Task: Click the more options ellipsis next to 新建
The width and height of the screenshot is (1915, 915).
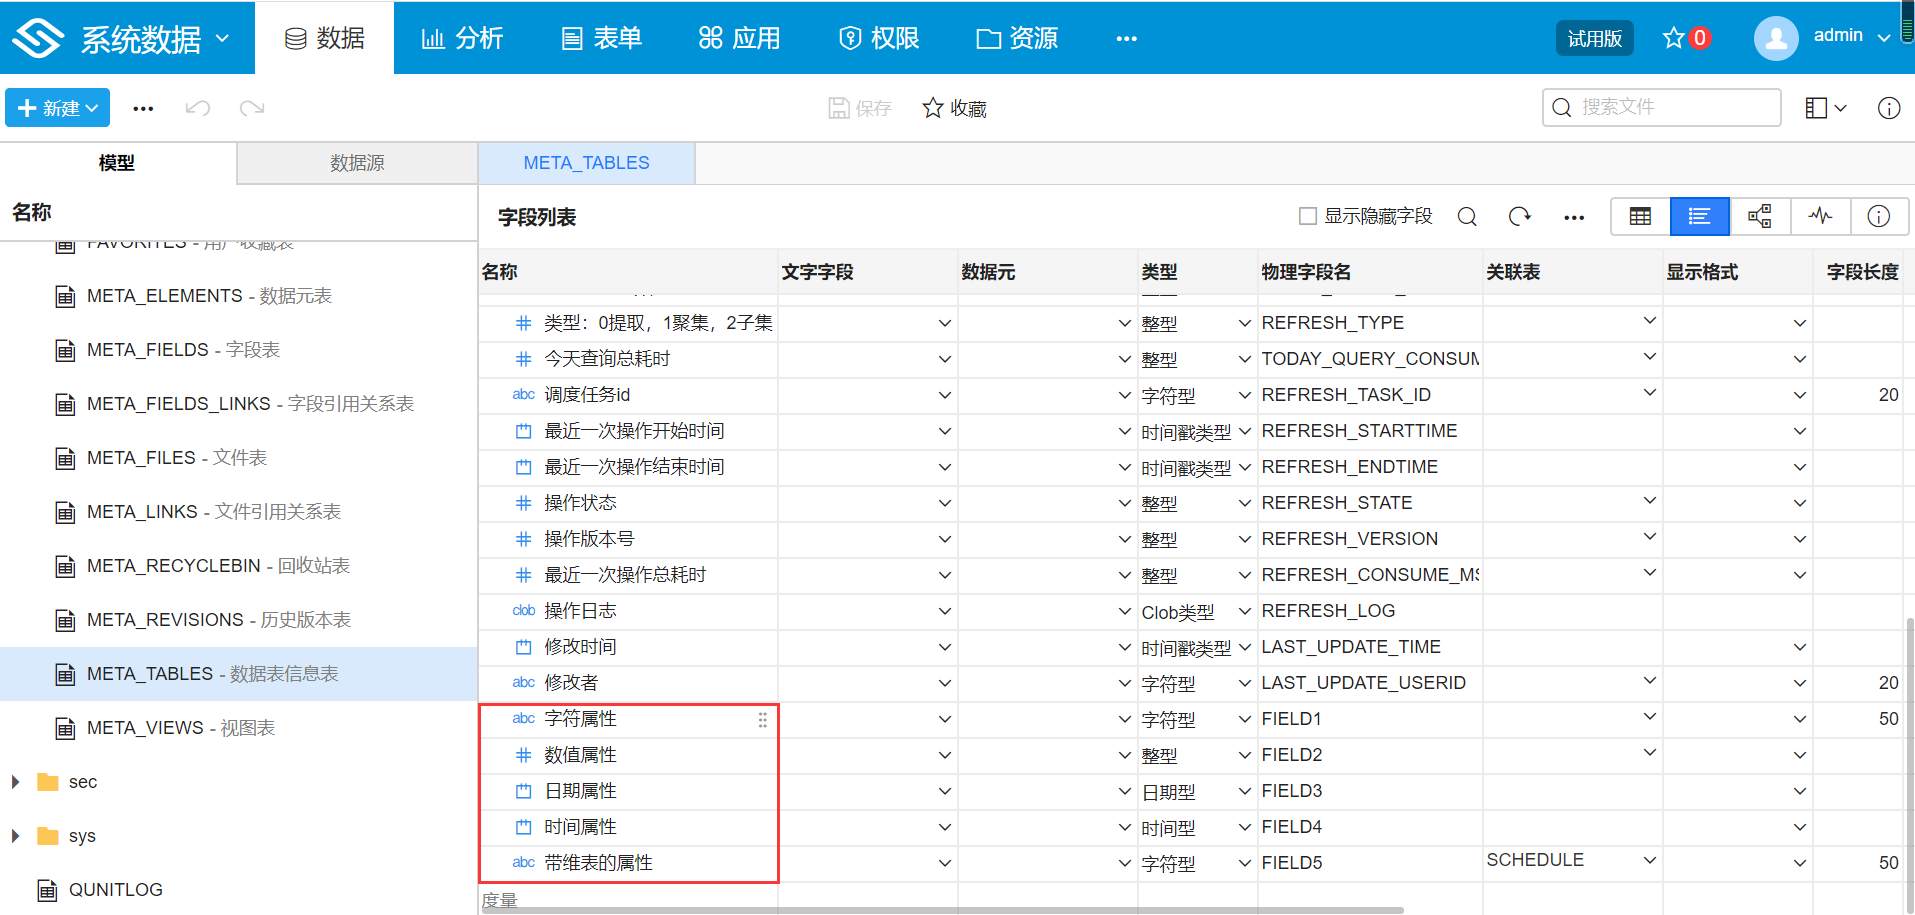Action: coord(143,107)
